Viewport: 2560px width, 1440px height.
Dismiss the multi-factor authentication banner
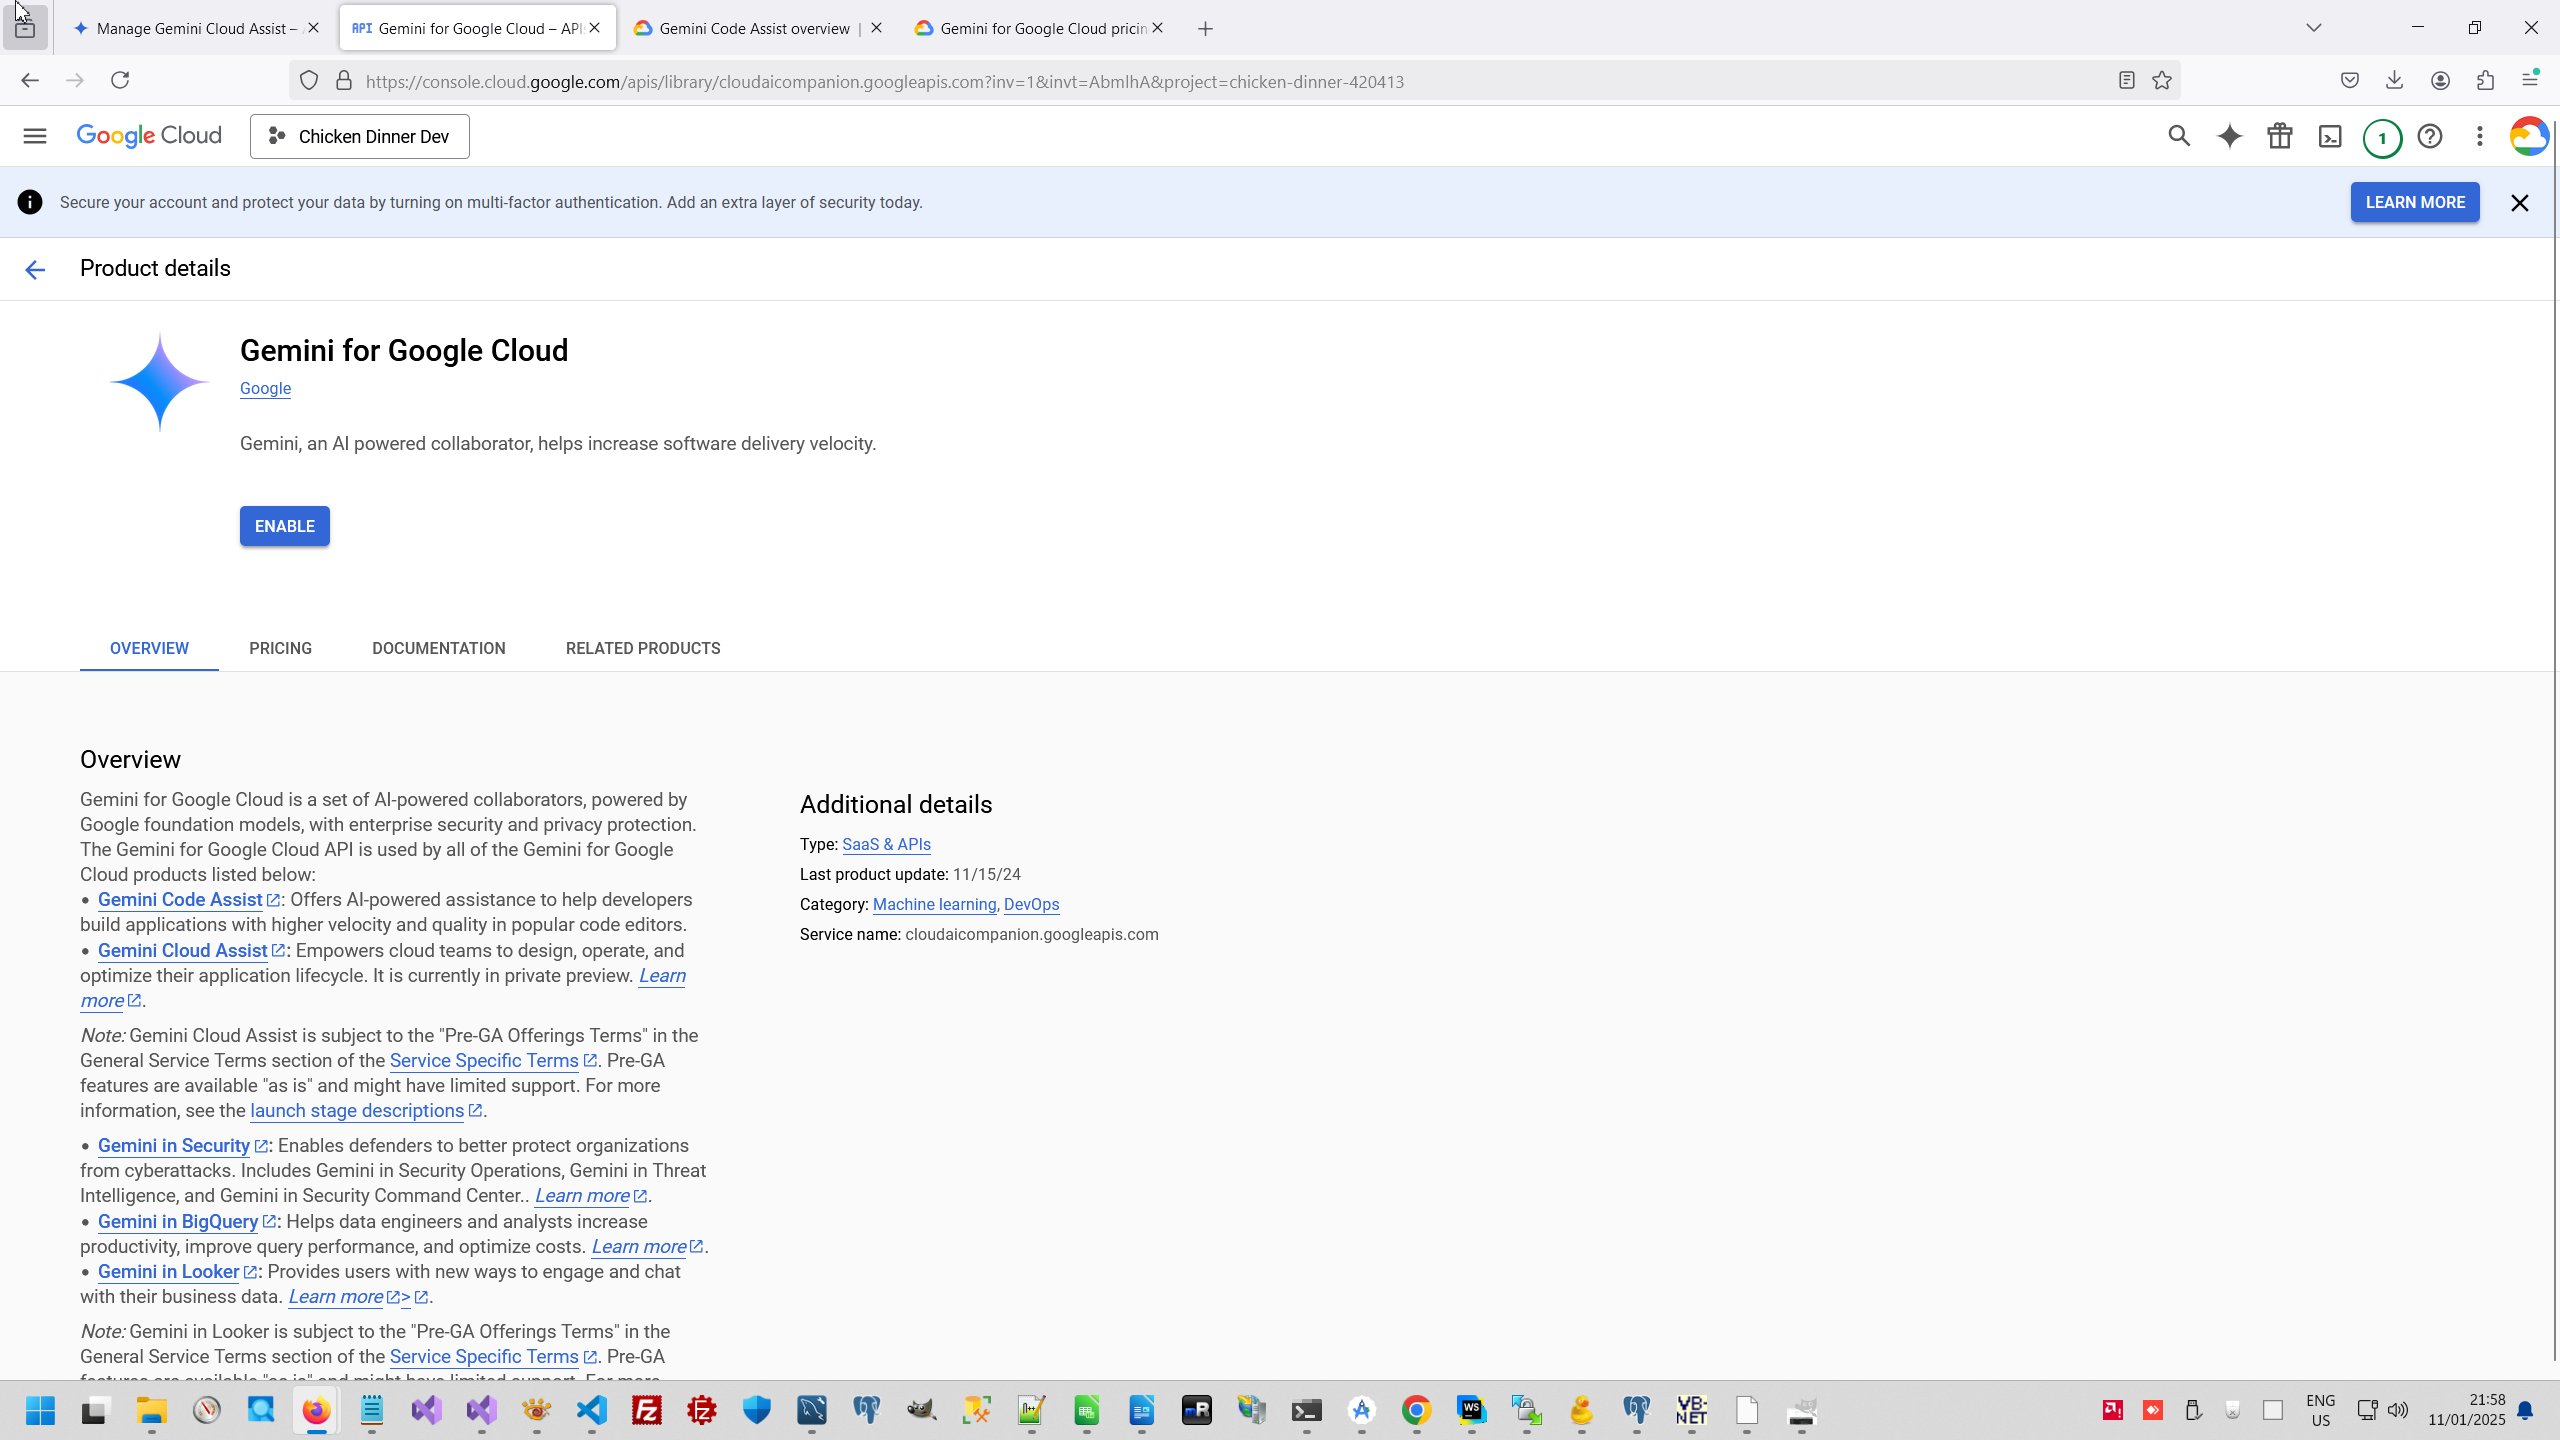click(x=2520, y=203)
